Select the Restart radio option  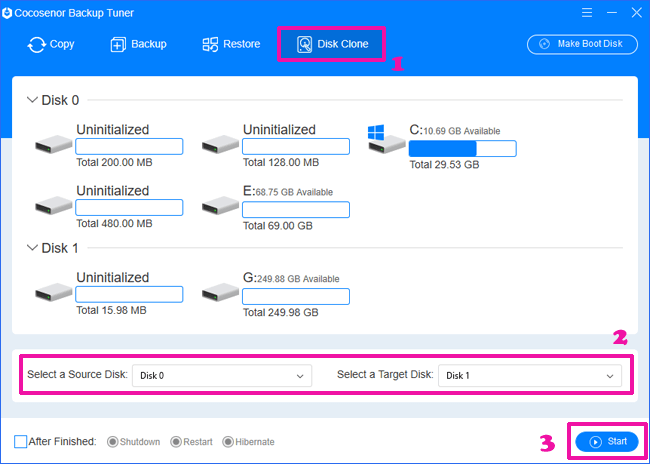pos(192,442)
